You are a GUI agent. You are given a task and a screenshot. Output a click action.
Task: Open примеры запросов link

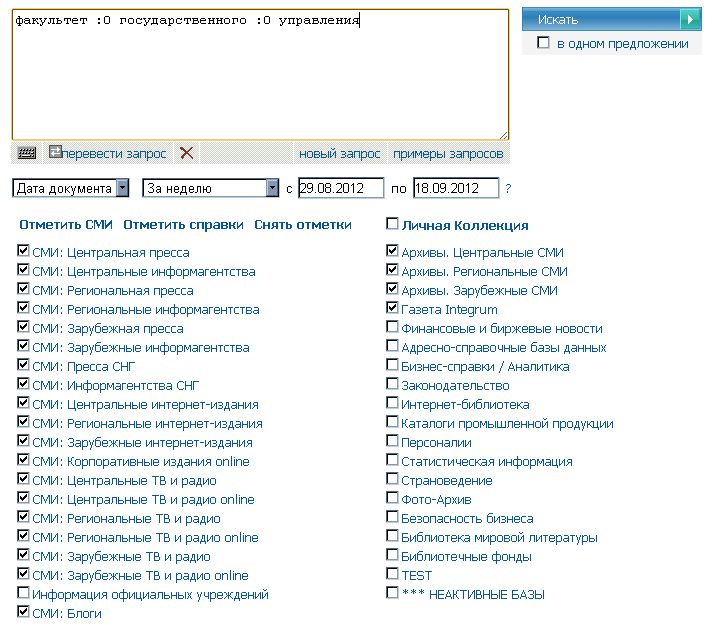[x=448, y=154]
